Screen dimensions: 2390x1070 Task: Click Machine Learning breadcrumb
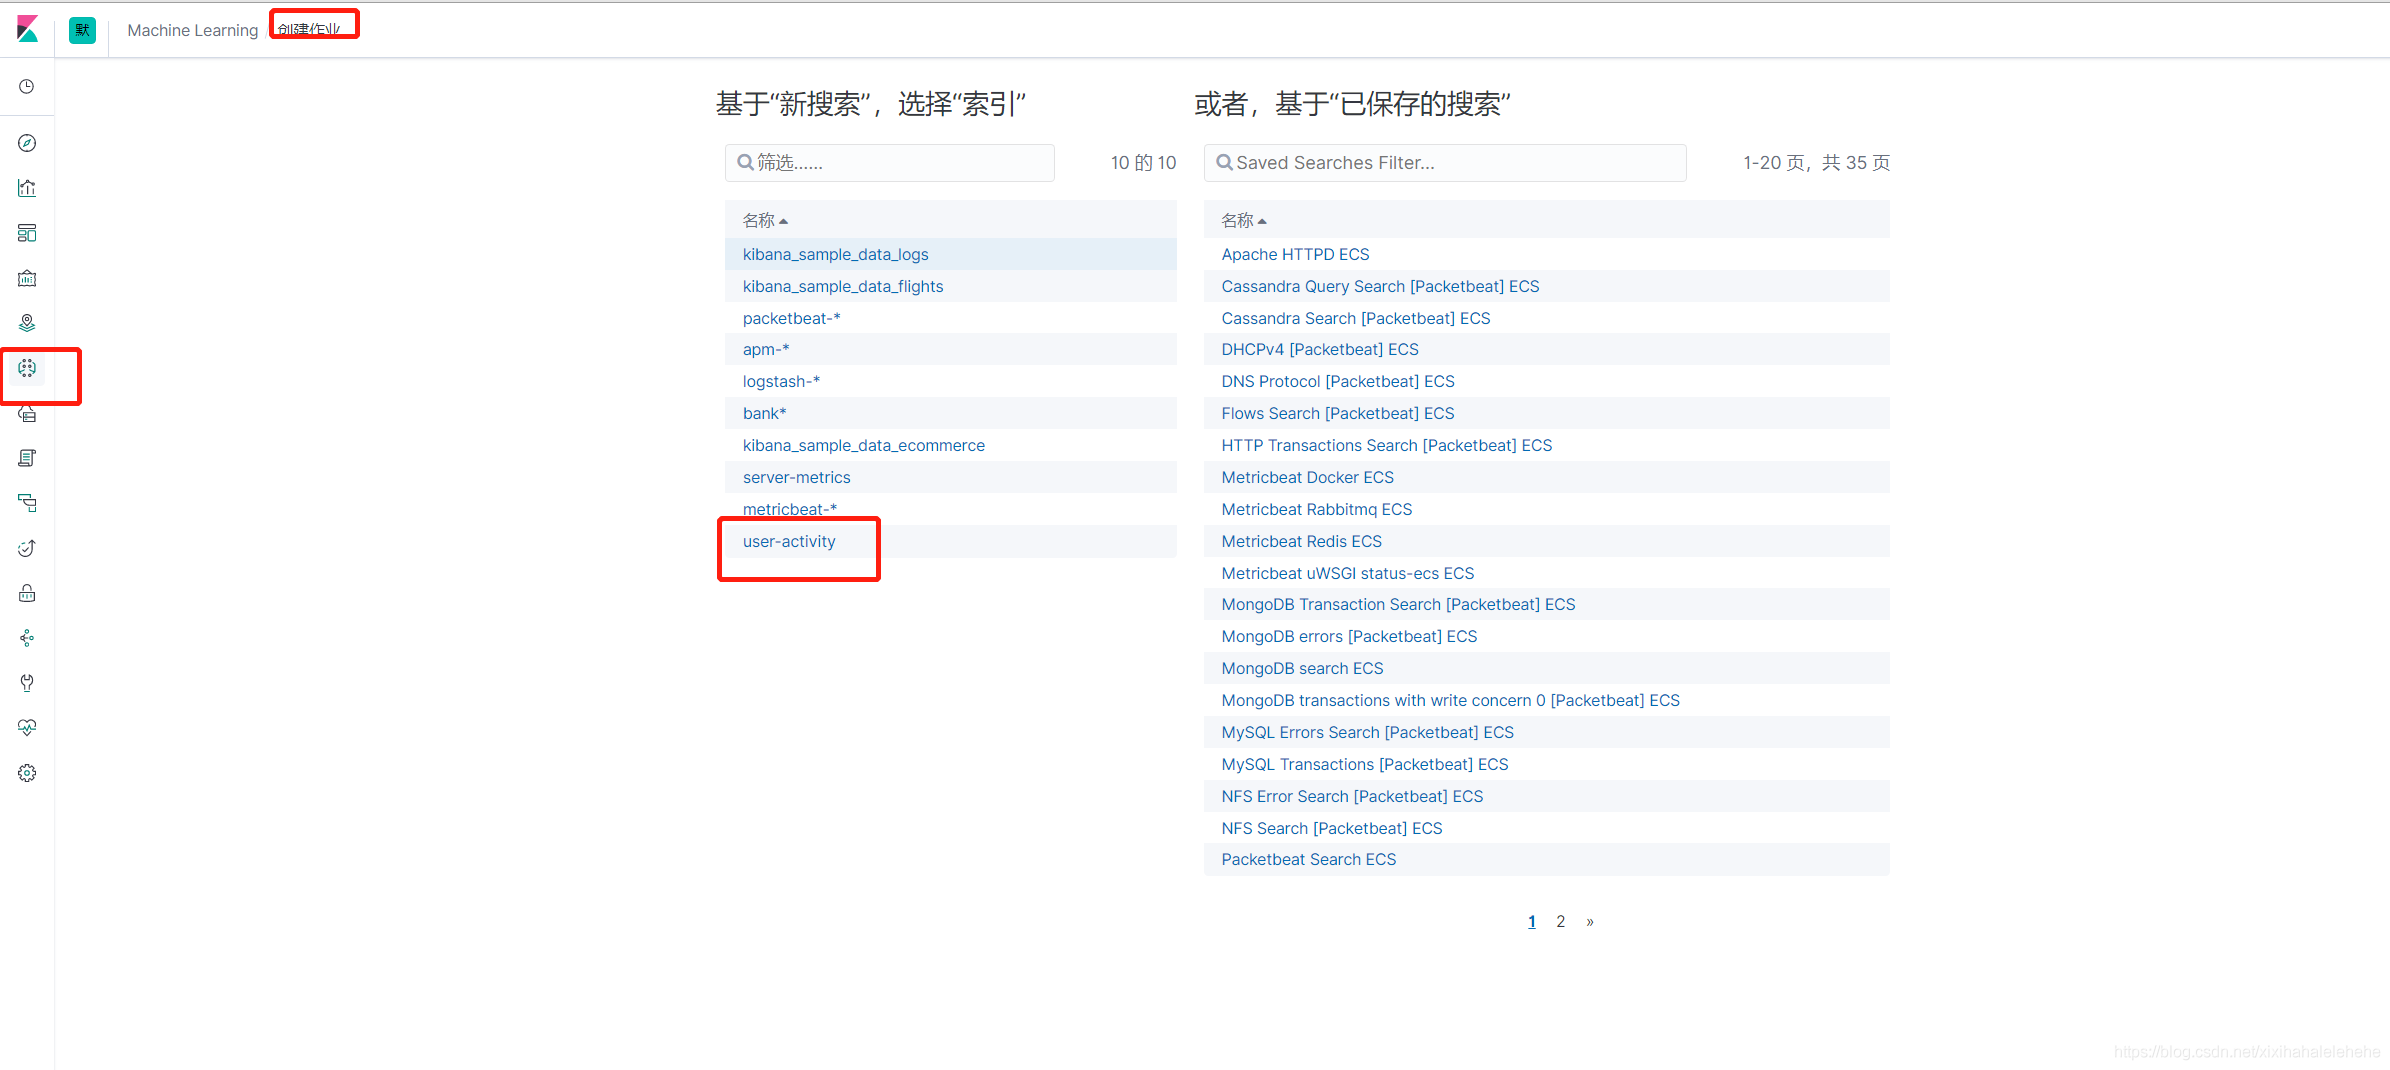[193, 30]
